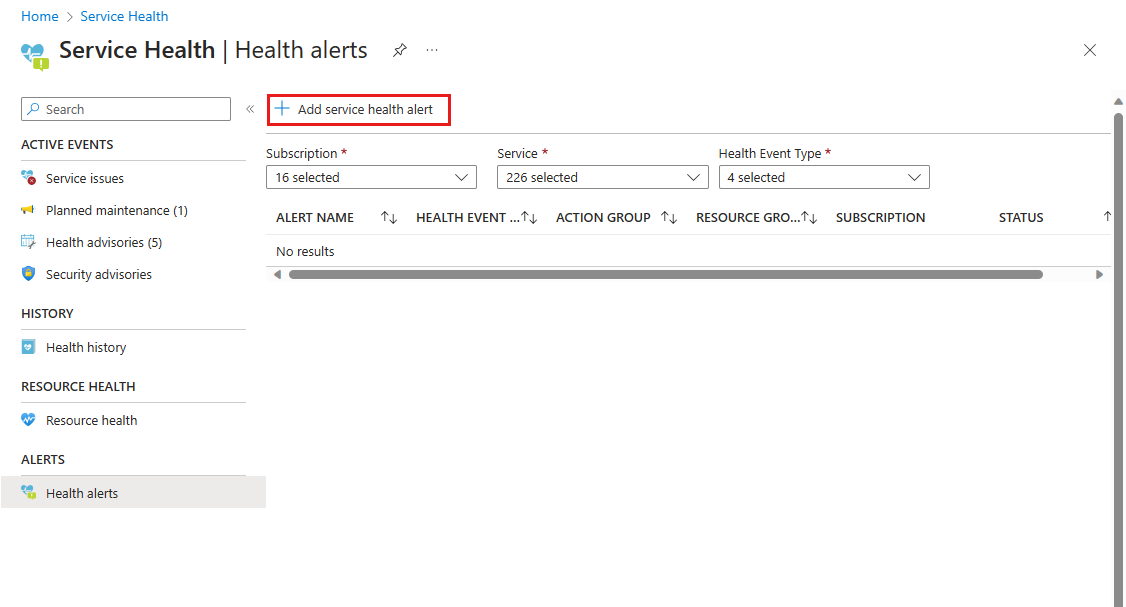Collapse the sidebar with double chevron
Viewport: 1126px width, 607px height.
250,109
